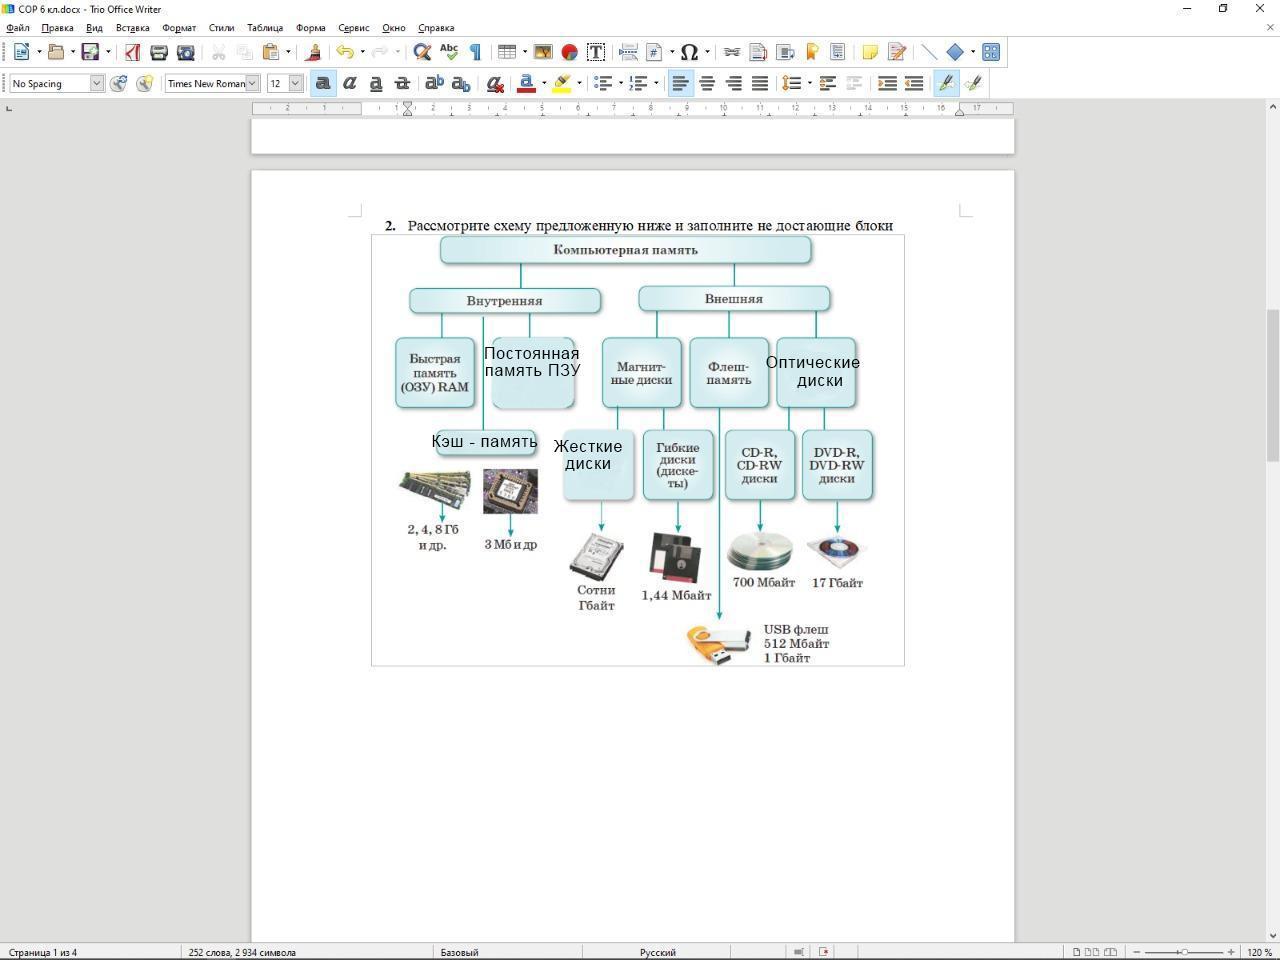Screen dimensions: 1280x960
Task: Expand the Insert Table dropdown arrow
Action: (524, 52)
